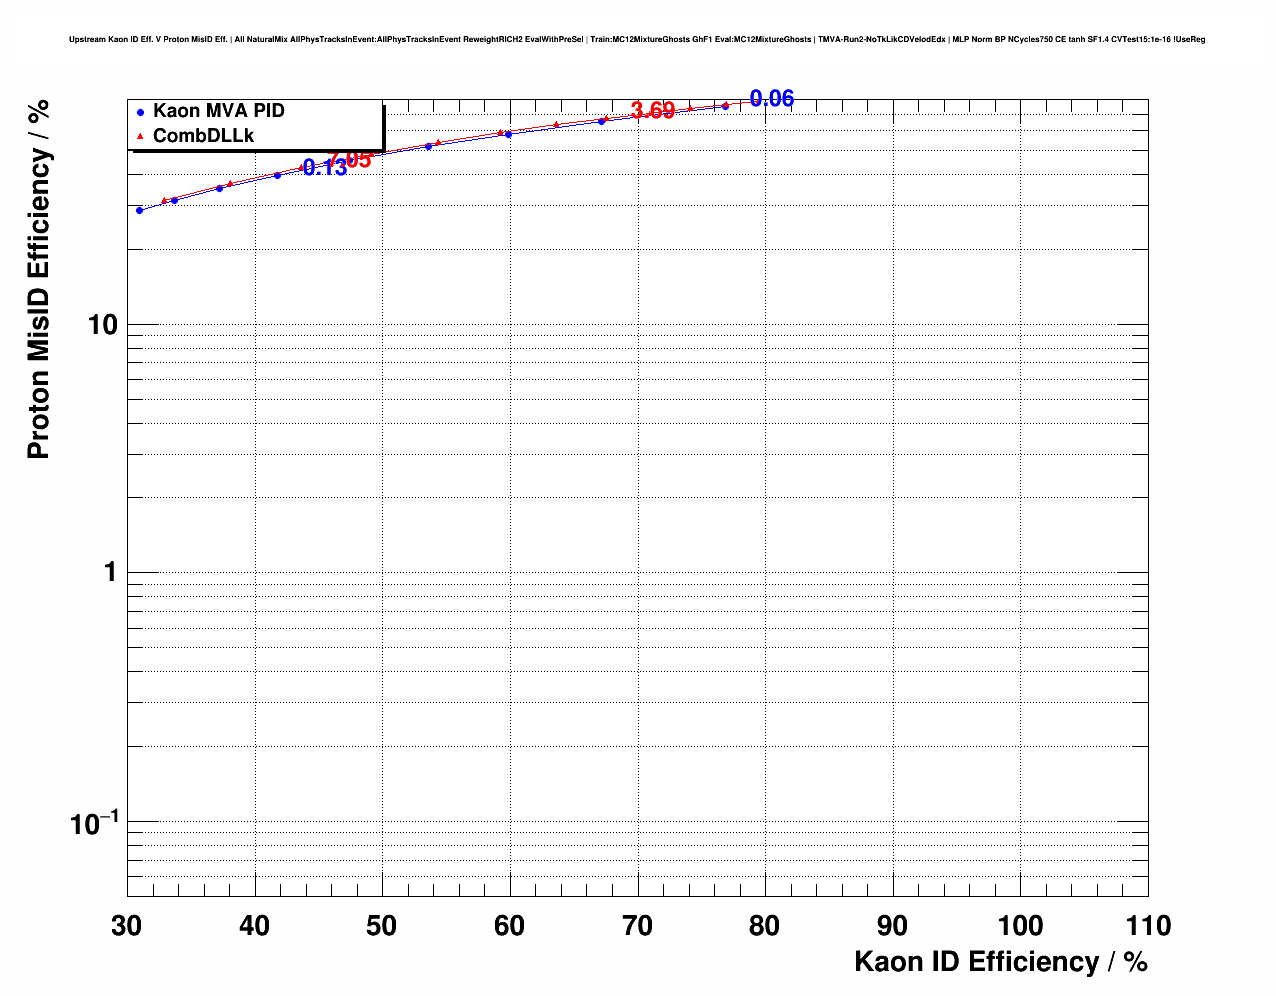
Task: Click the red triangle legend marker
Action: coord(141,136)
